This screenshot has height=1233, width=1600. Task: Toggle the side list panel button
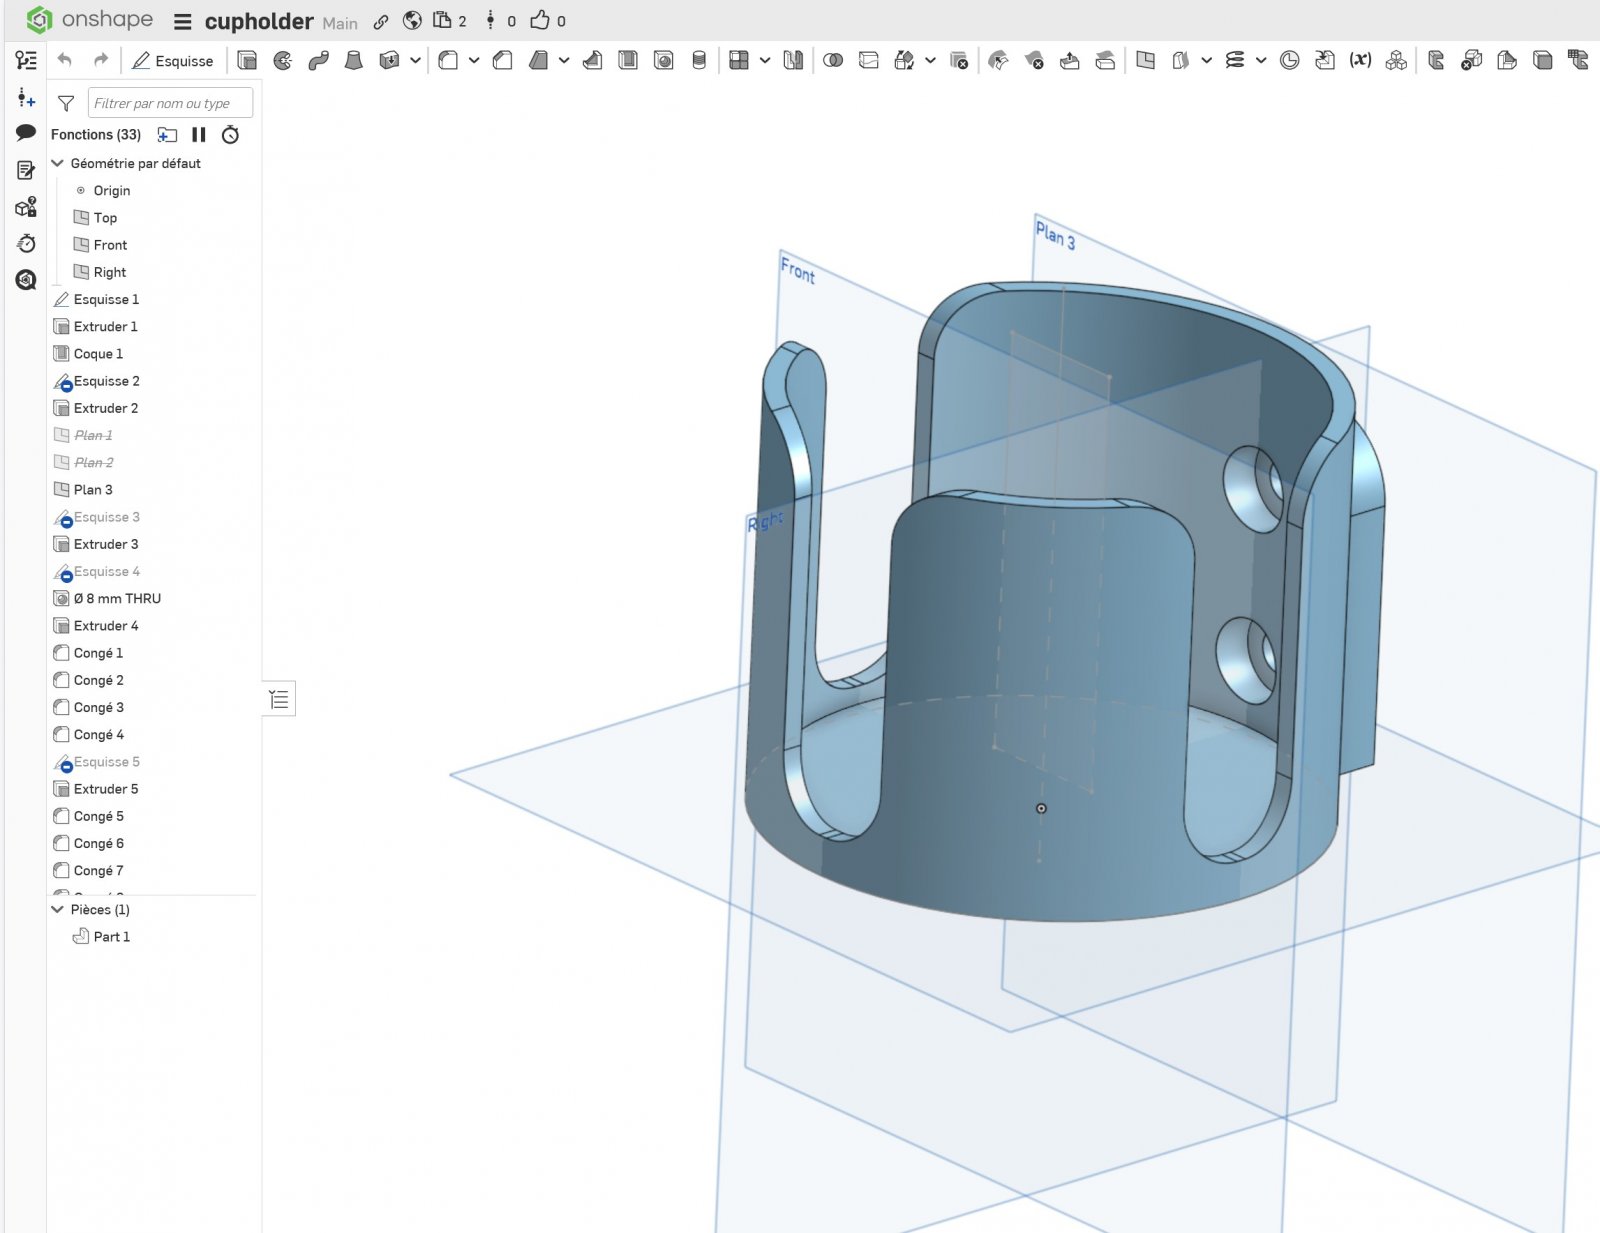click(279, 699)
